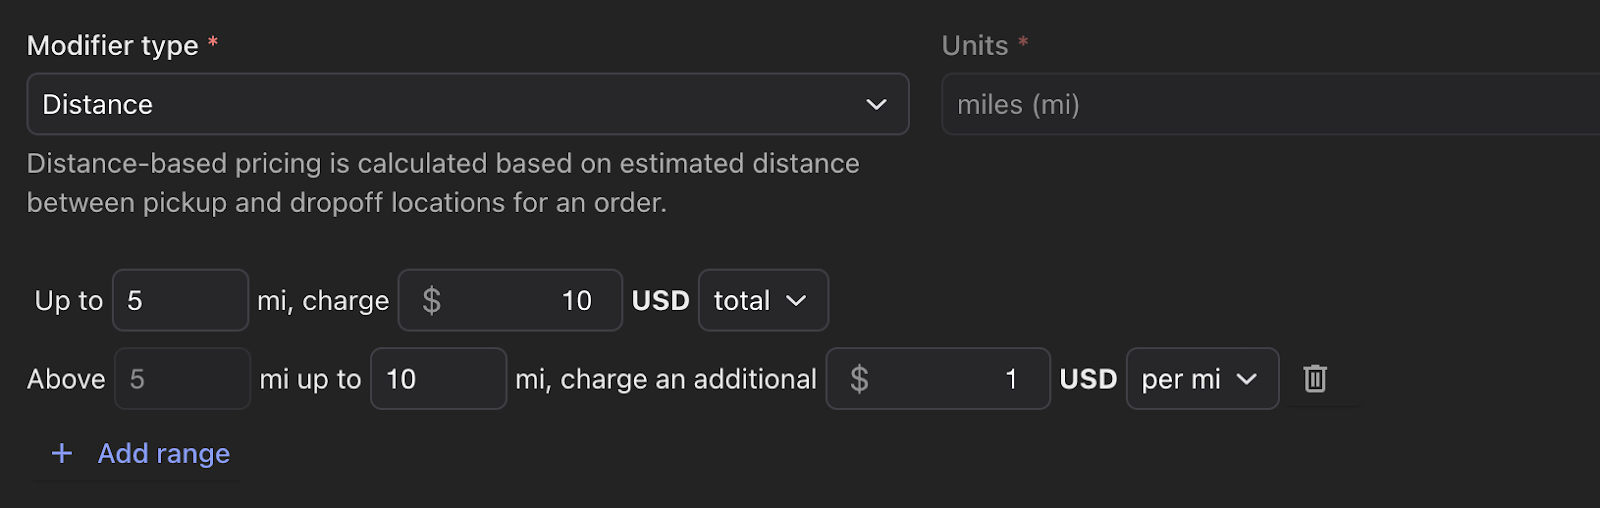The image size is (1600, 508).
Task: Click the USD label next to the per mi dropdown
Action: (x=1088, y=379)
